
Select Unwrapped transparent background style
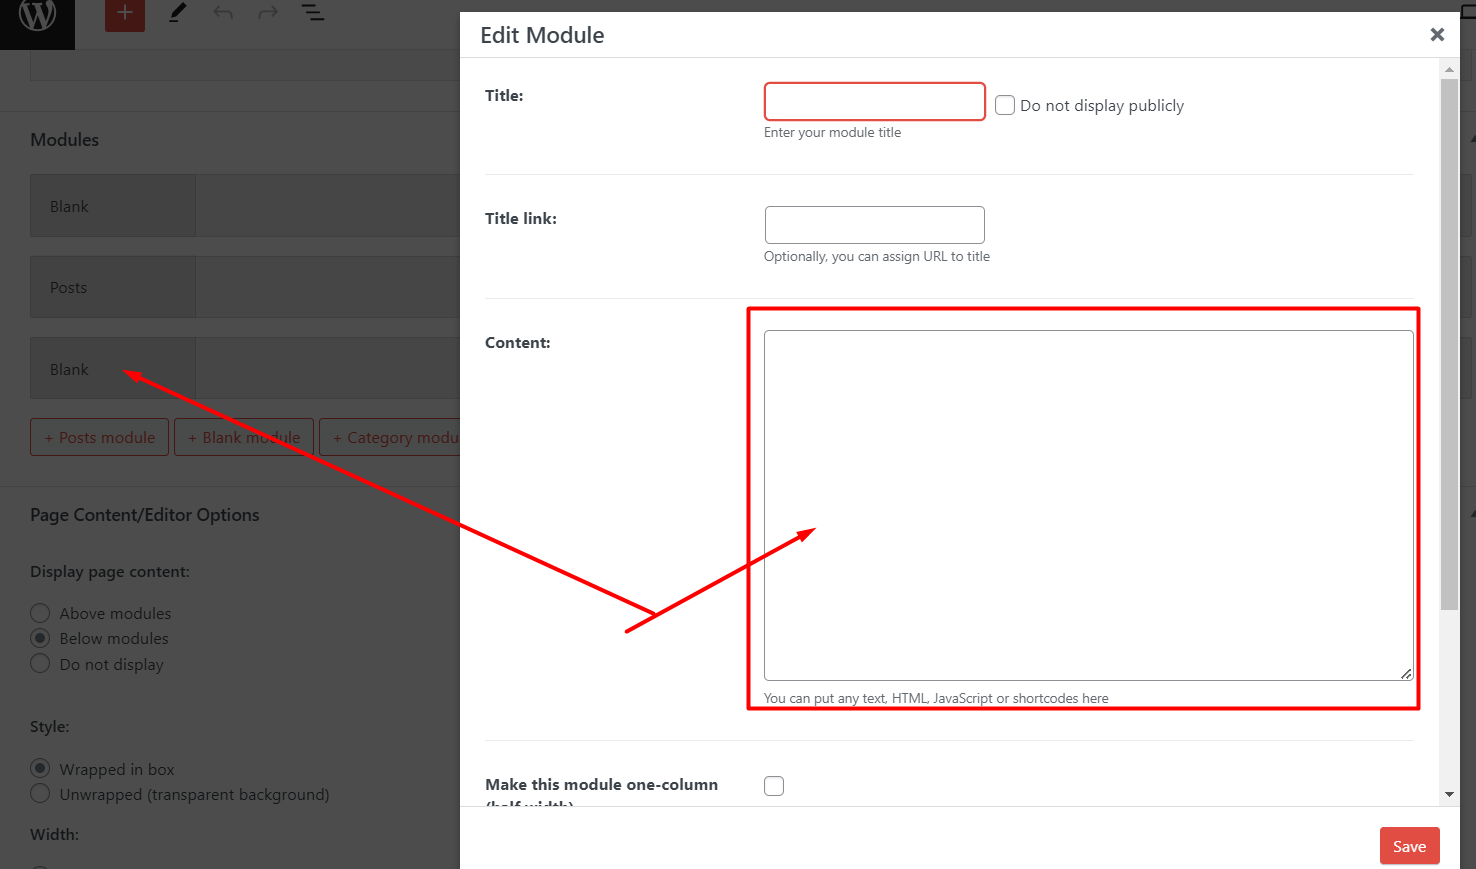coord(40,794)
